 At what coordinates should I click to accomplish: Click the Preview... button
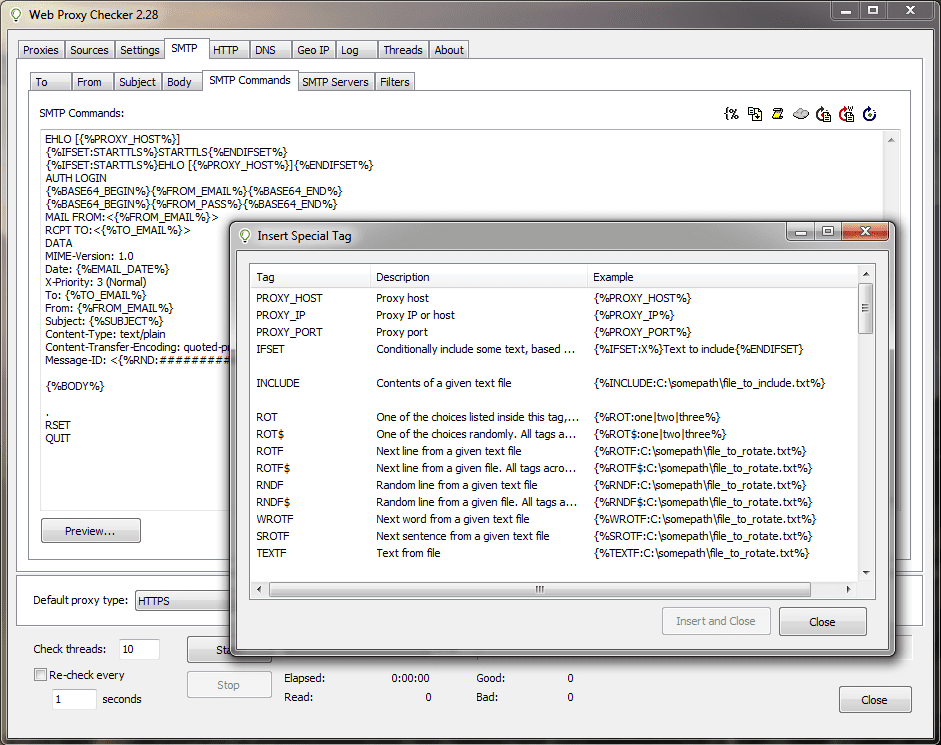91,531
